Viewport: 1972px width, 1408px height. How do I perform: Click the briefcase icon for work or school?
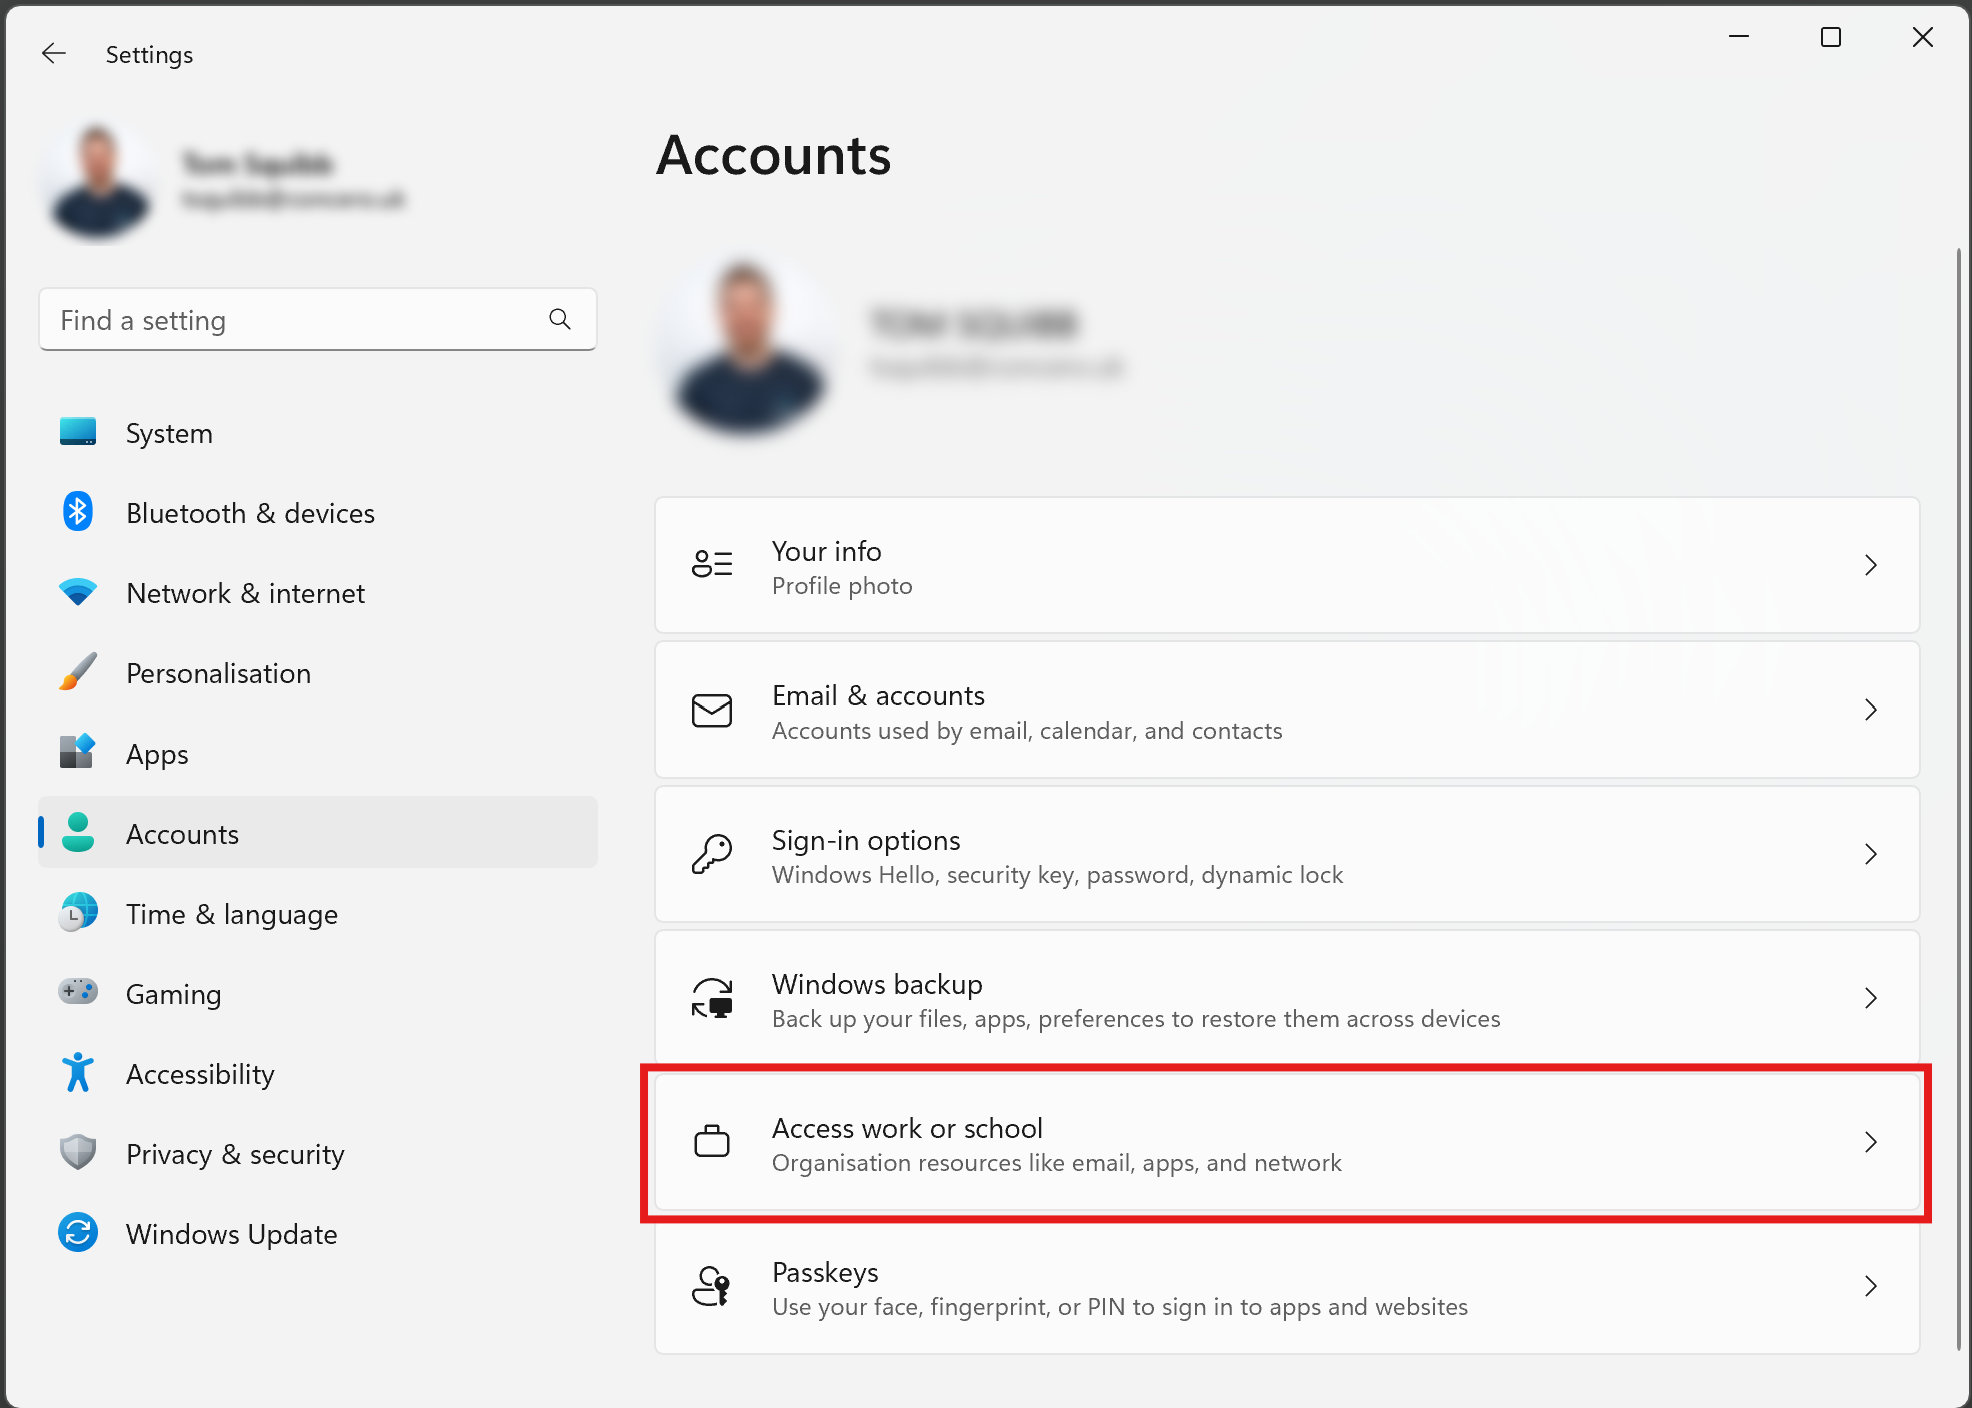(x=712, y=1141)
